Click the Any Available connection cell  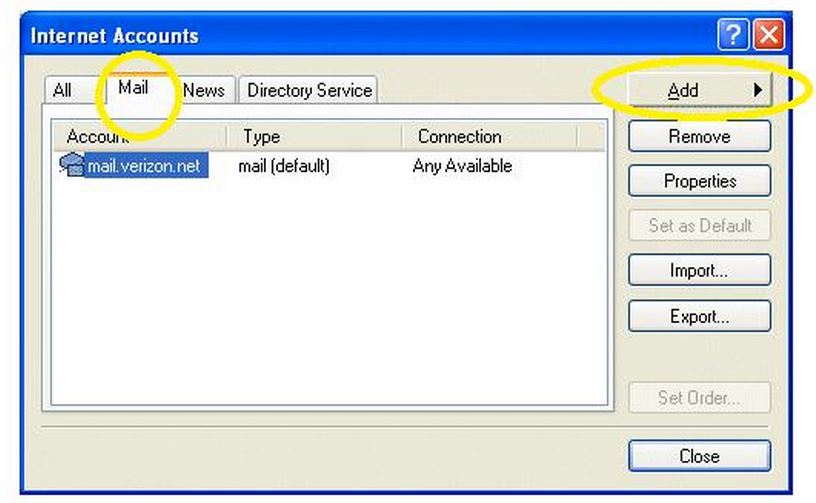point(462,166)
